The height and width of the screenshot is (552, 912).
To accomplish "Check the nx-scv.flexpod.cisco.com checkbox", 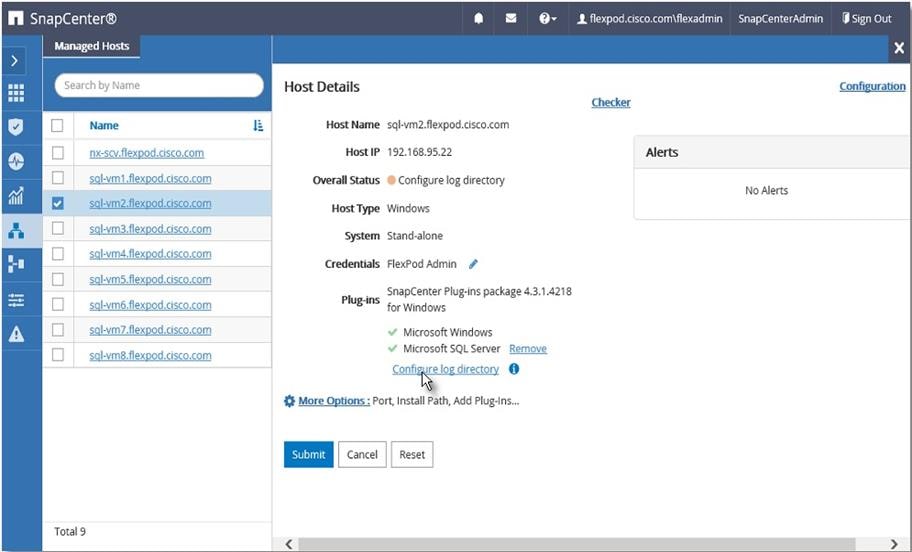I will [x=58, y=153].
